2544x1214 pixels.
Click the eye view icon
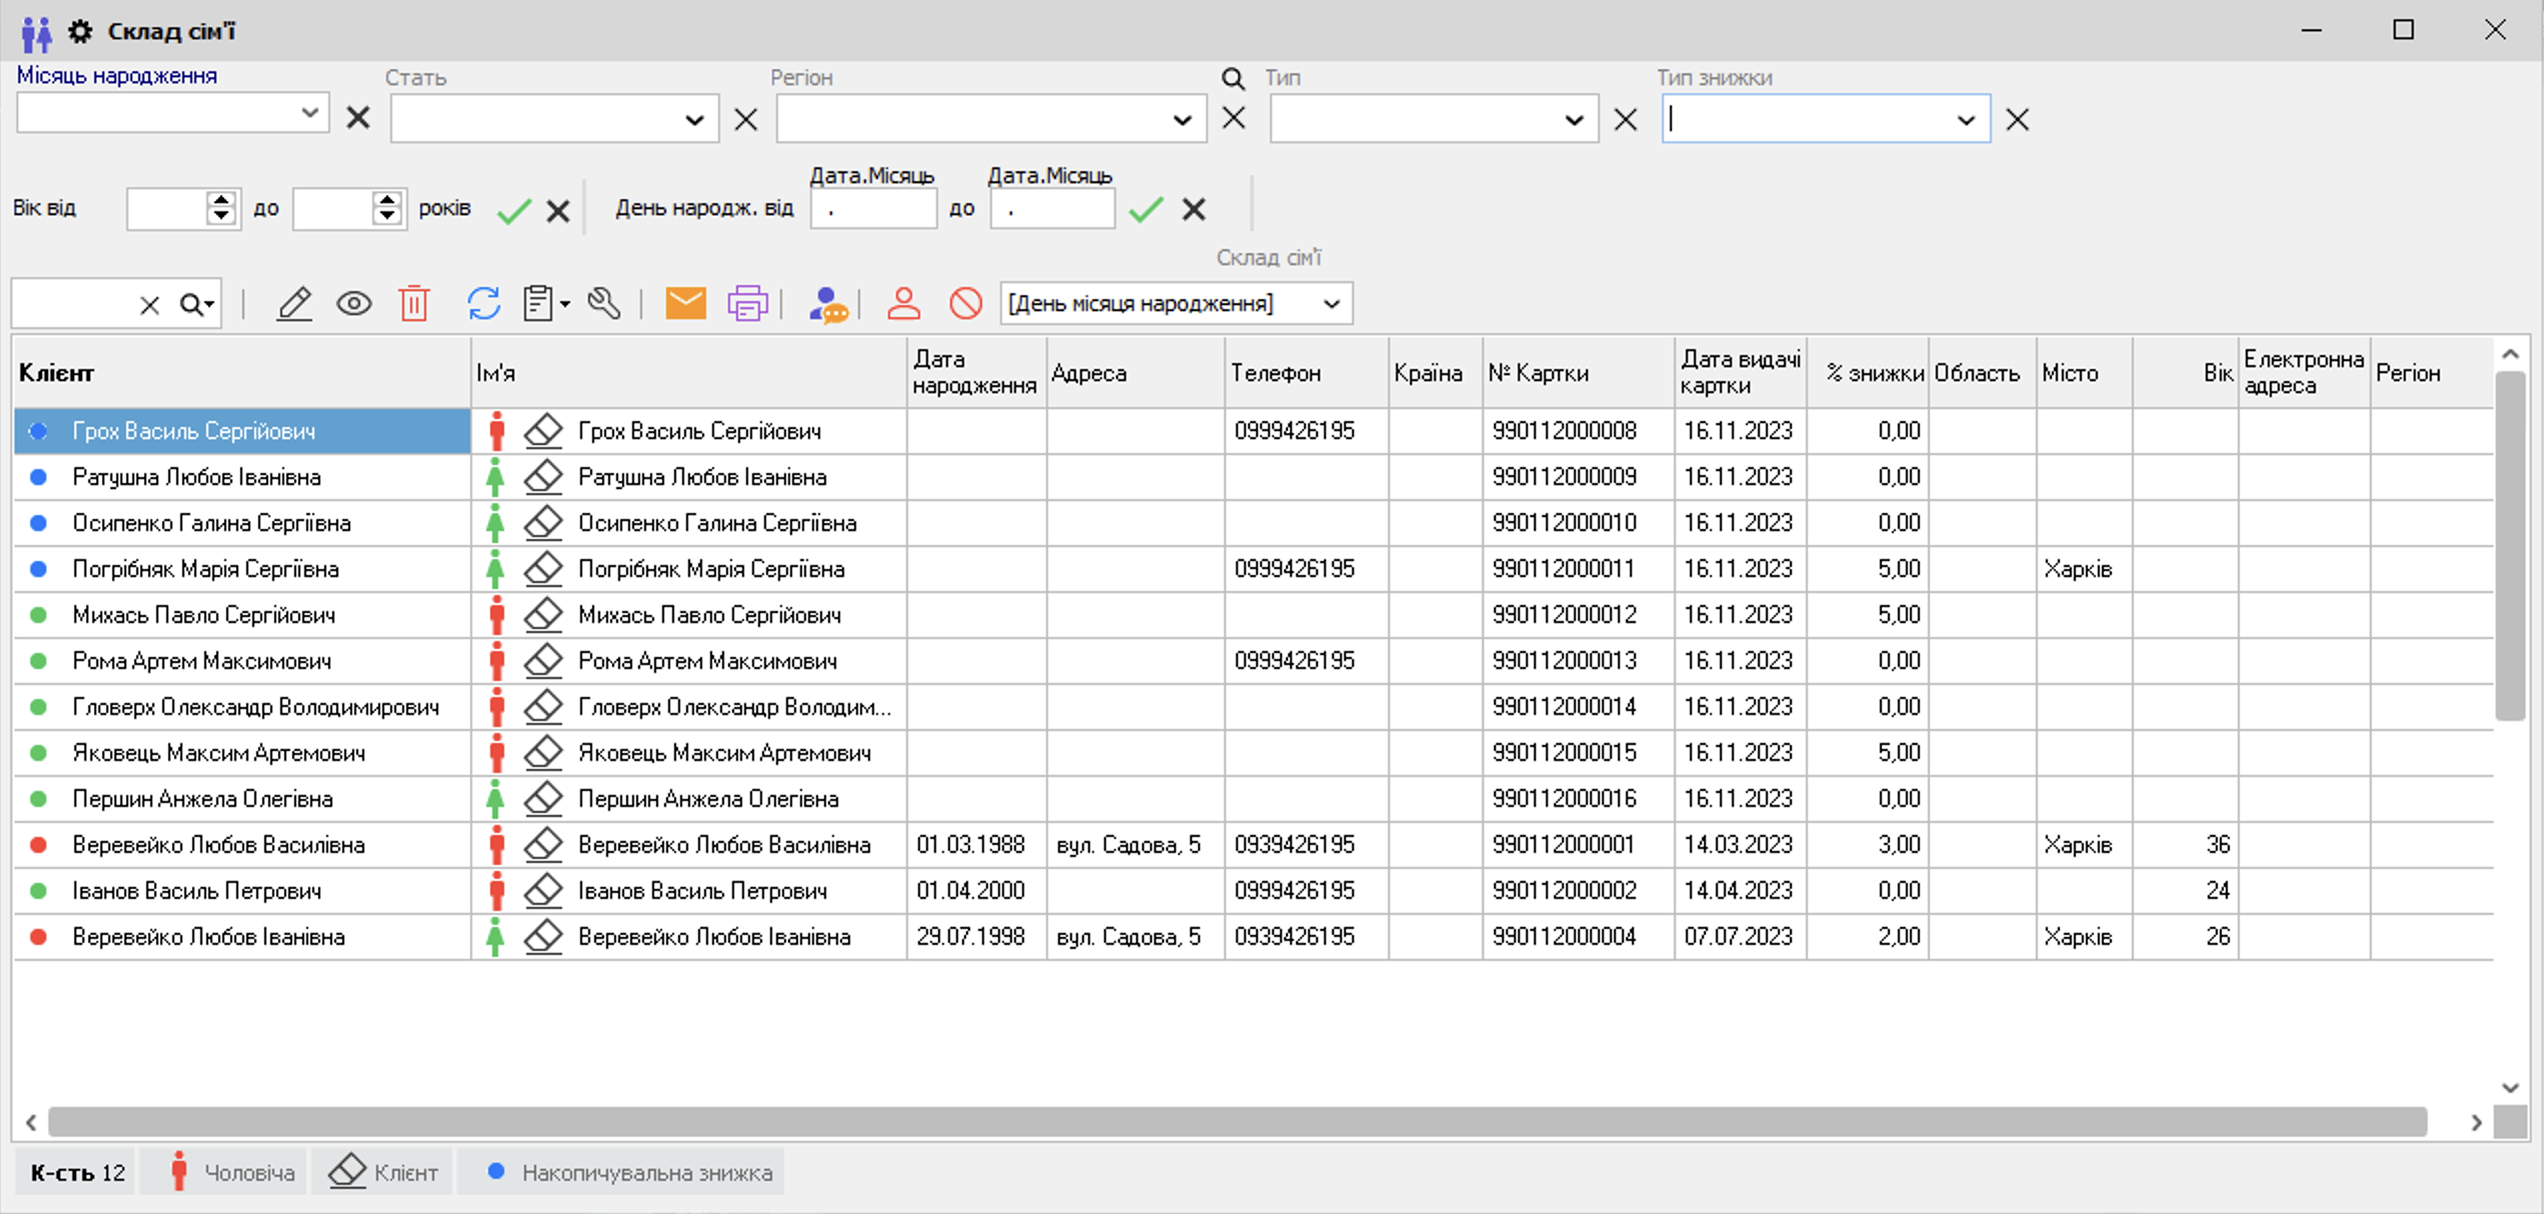tap(354, 303)
